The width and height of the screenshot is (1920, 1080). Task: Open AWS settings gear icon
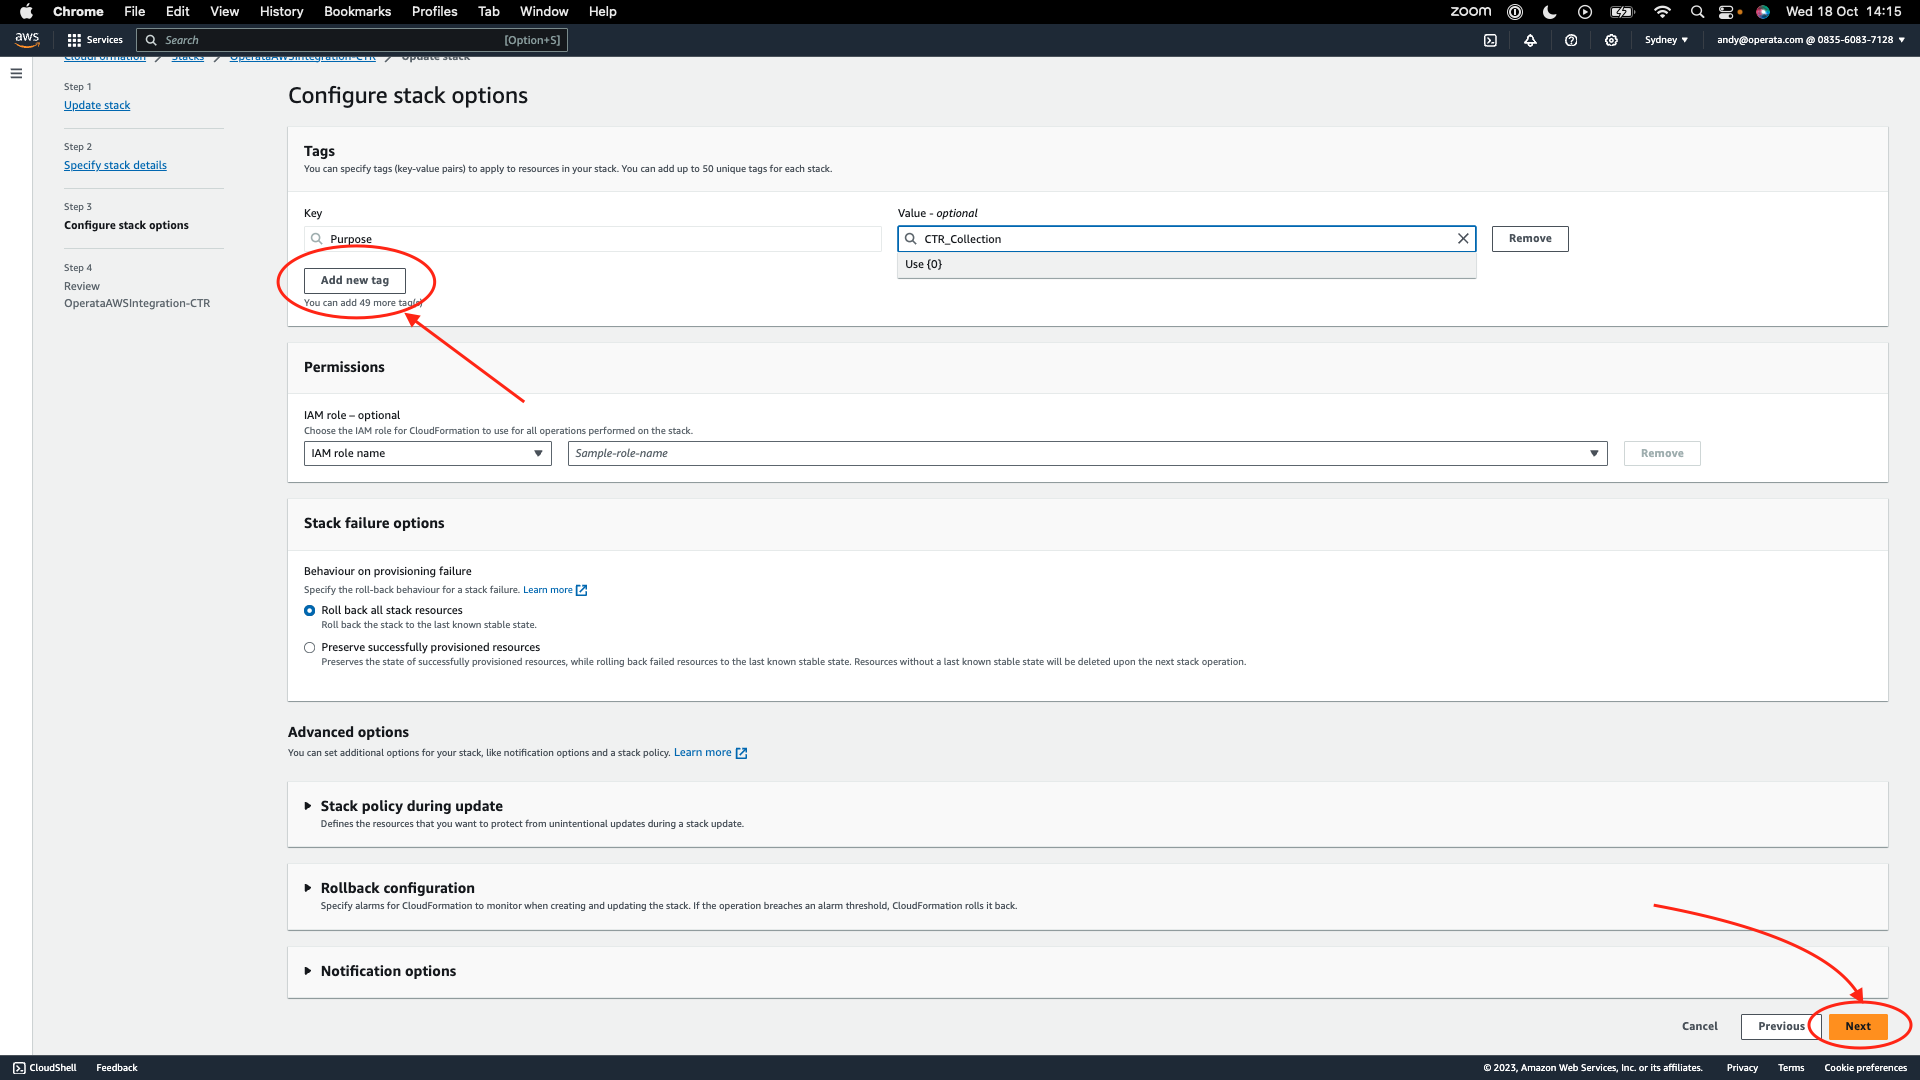pyautogui.click(x=1611, y=40)
